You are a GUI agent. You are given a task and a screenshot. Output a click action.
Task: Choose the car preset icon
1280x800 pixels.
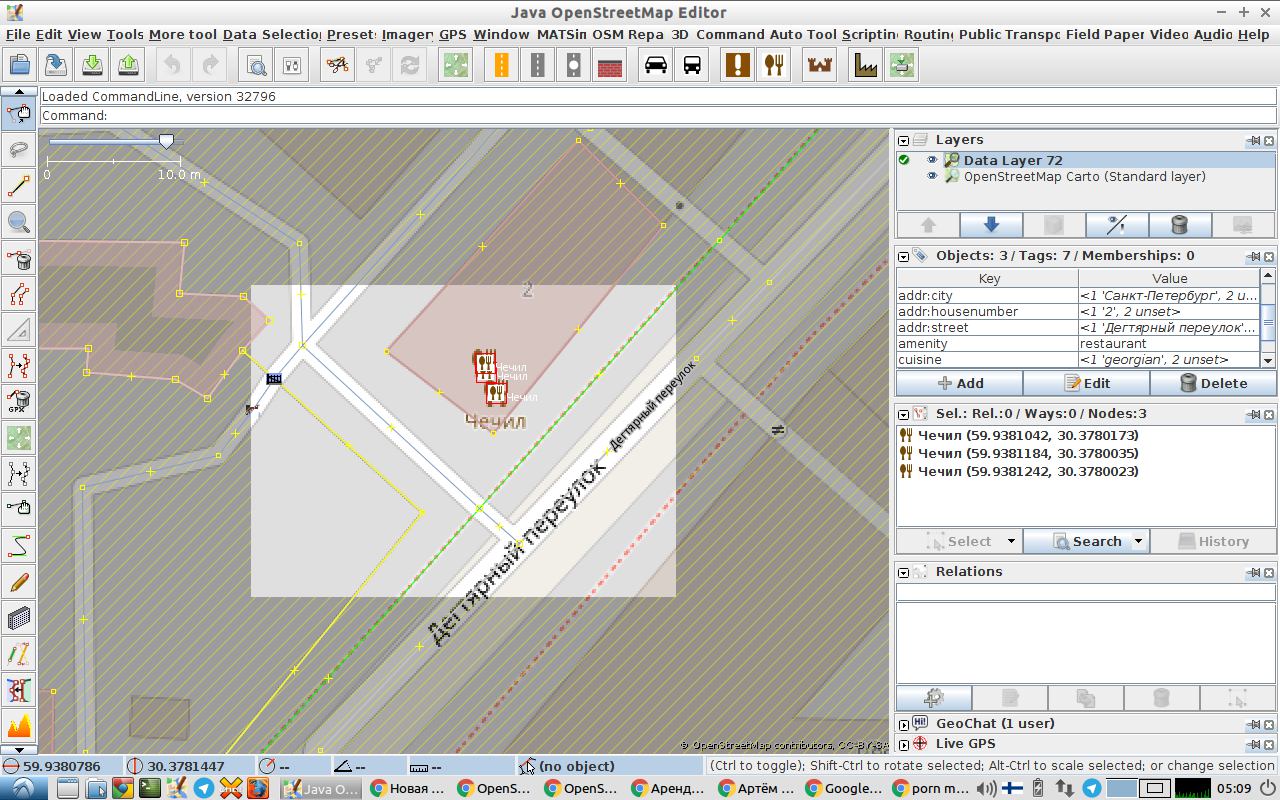pyautogui.click(x=656, y=66)
